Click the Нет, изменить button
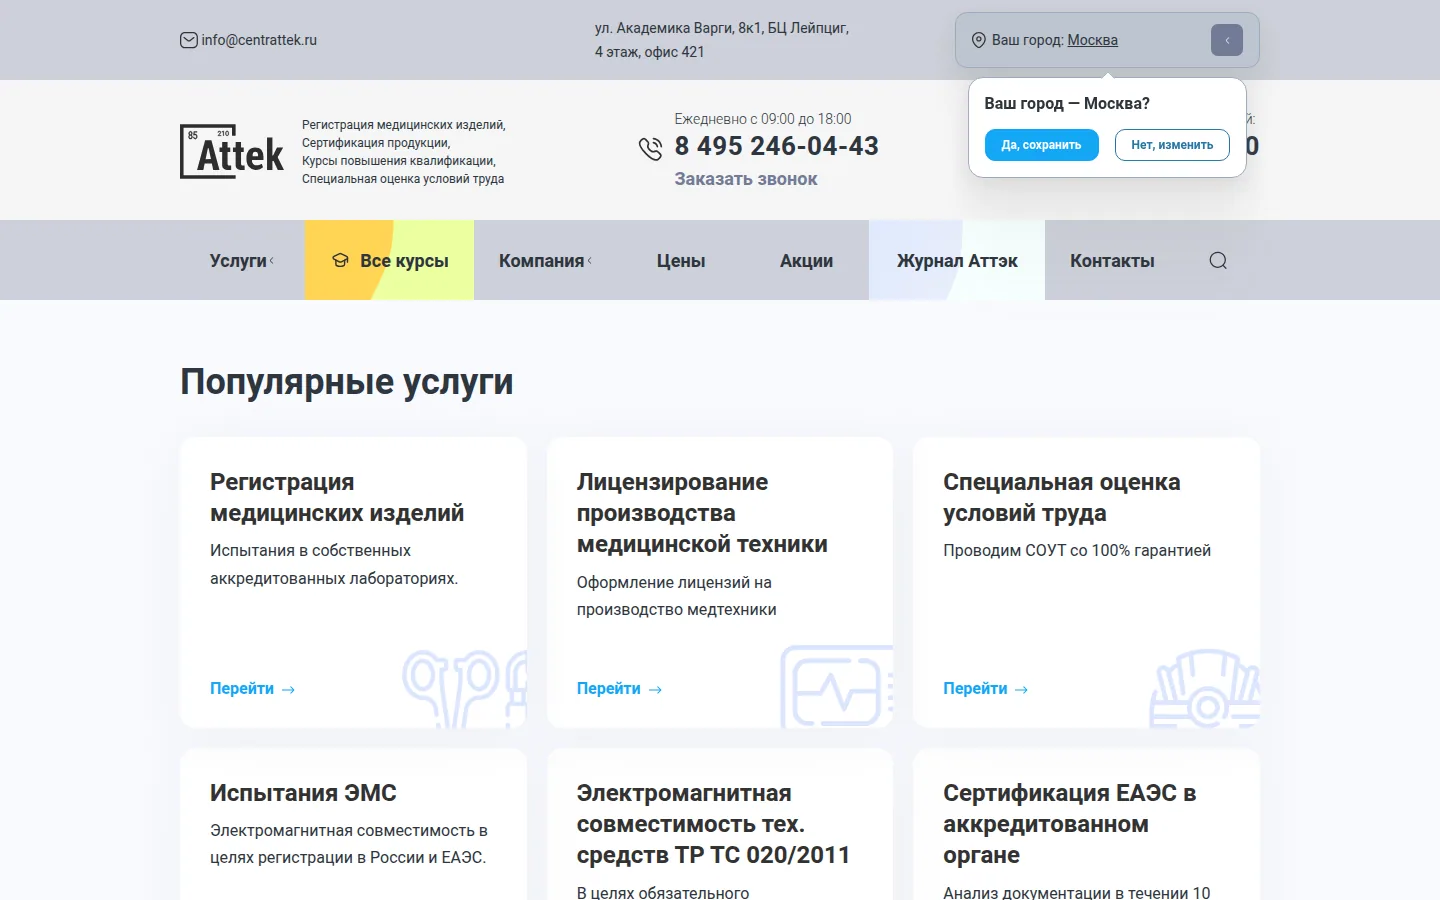The image size is (1440, 900). coord(1172,145)
